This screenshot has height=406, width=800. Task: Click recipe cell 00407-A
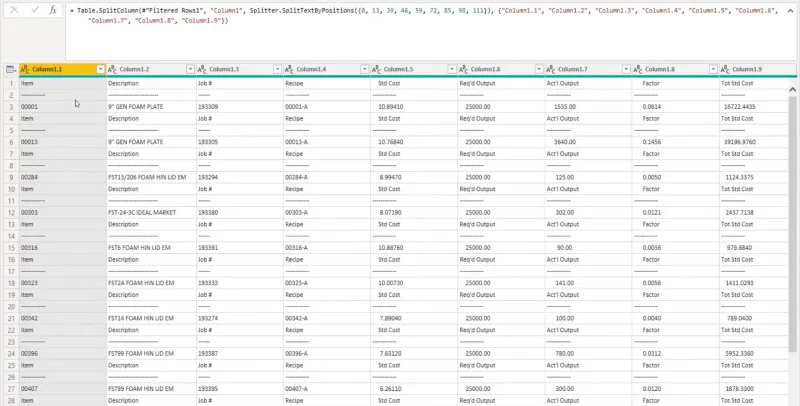[x=327, y=388]
